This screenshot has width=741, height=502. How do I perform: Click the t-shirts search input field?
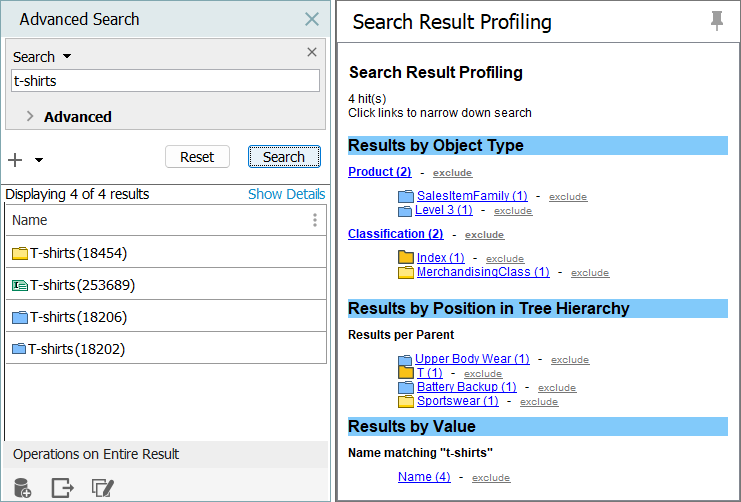pyautogui.click(x=165, y=81)
